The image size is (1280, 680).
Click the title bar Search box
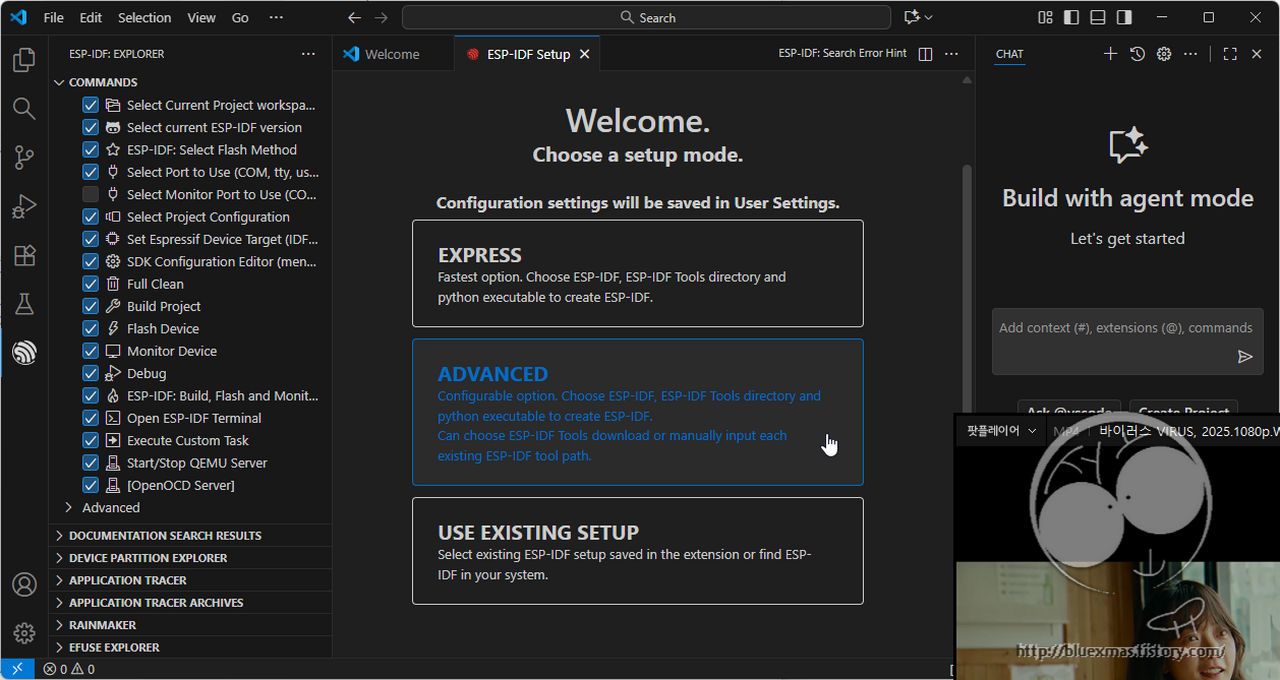(646, 17)
